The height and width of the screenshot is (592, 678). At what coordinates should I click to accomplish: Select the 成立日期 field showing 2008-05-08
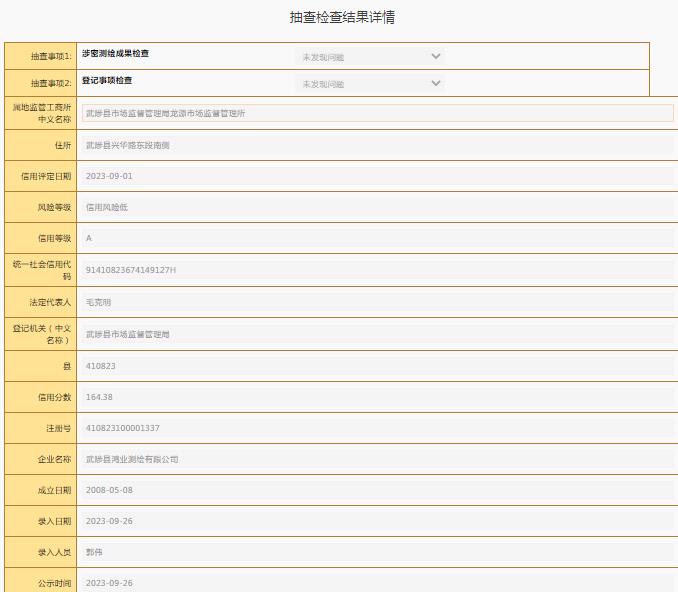click(x=377, y=490)
